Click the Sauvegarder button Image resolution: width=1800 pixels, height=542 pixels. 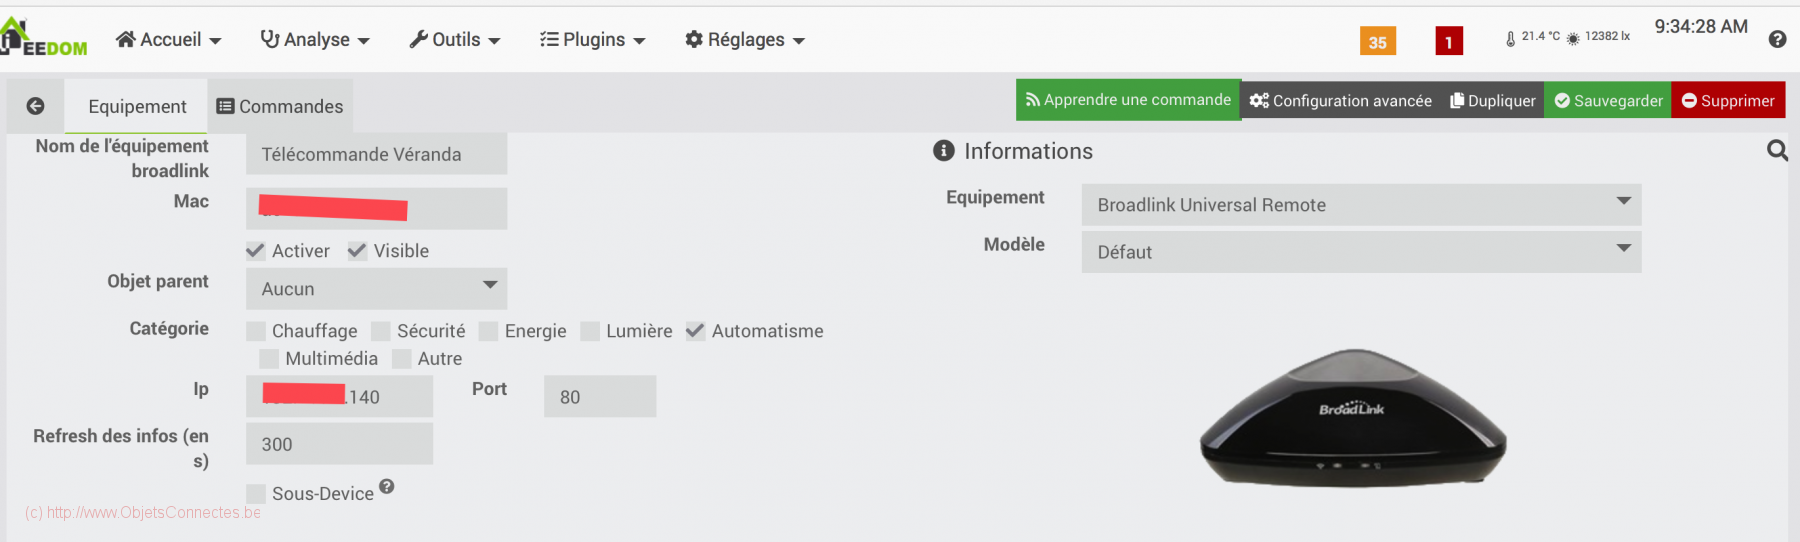1608,101
